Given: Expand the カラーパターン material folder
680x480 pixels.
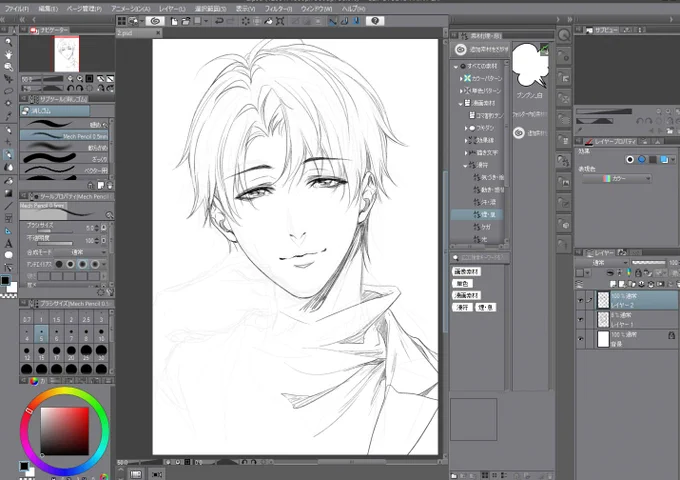Looking at the screenshot, I should 461,78.
